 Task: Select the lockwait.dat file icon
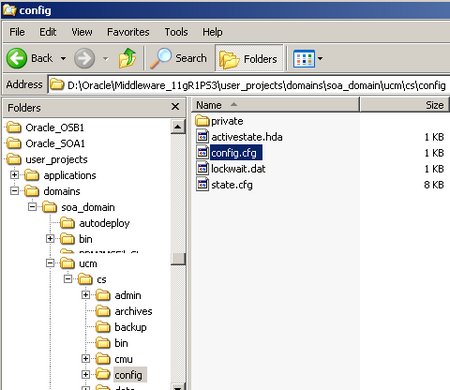(x=202, y=168)
